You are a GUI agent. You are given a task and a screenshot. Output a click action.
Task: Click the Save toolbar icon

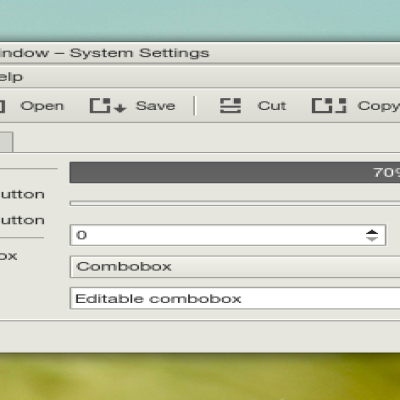coord(108,106)
